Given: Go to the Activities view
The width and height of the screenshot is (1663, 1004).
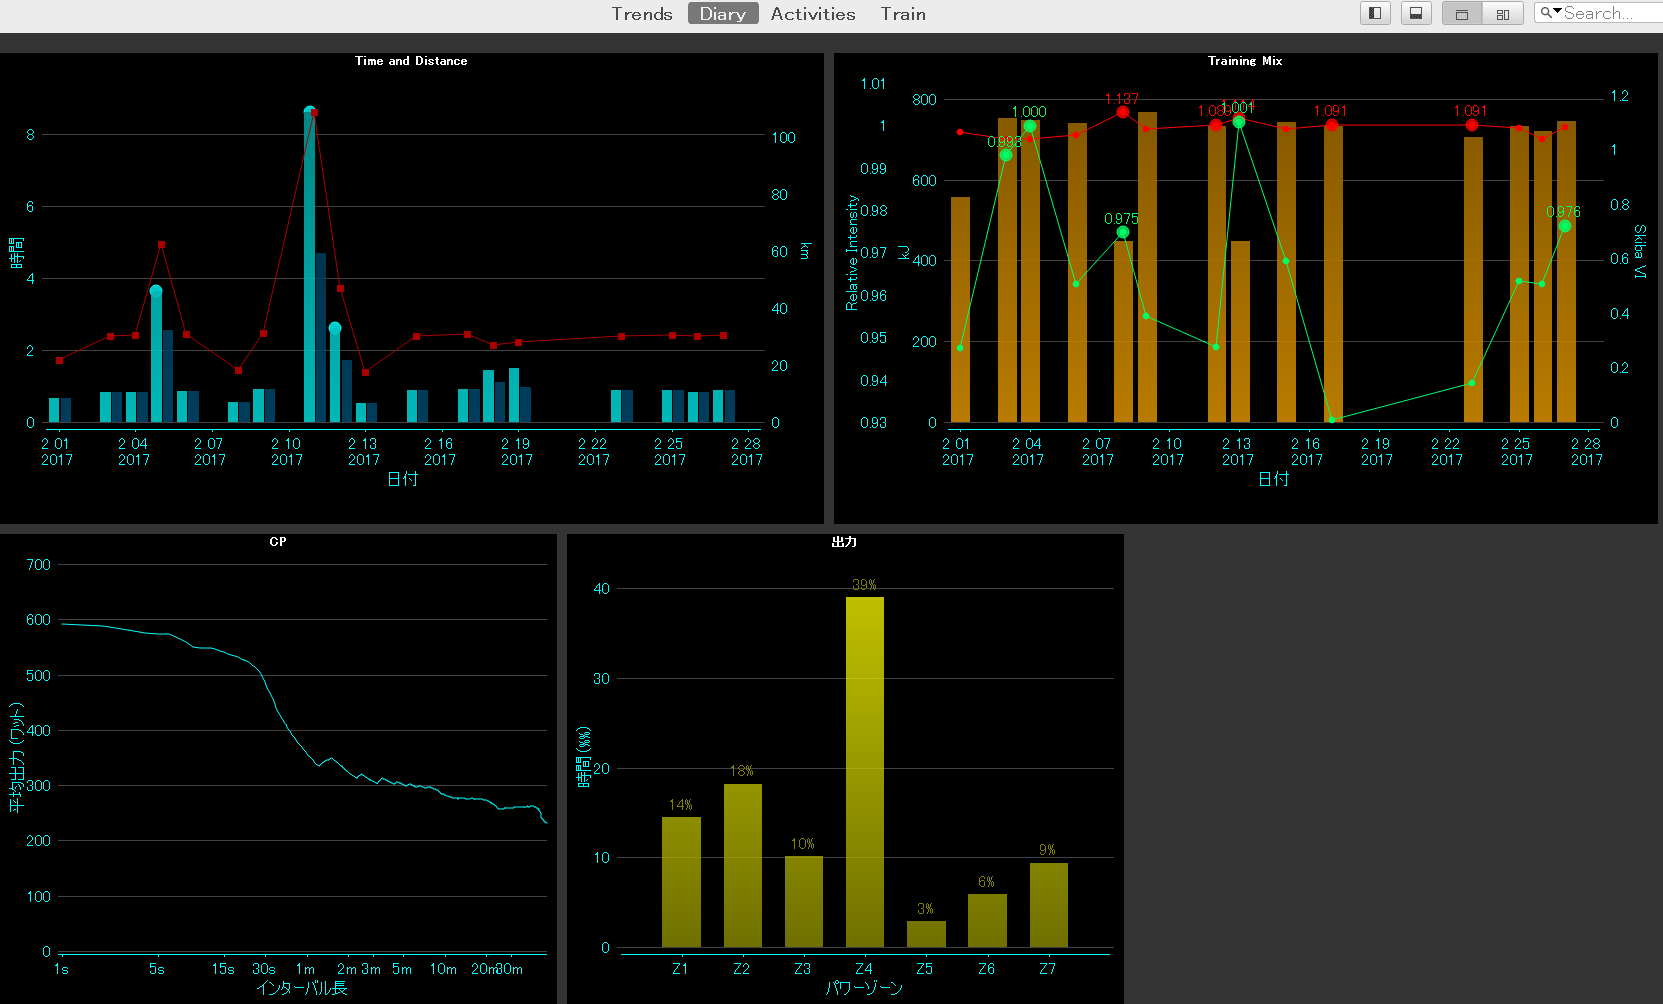Looking at the screenshot, I should click(812, 14).
